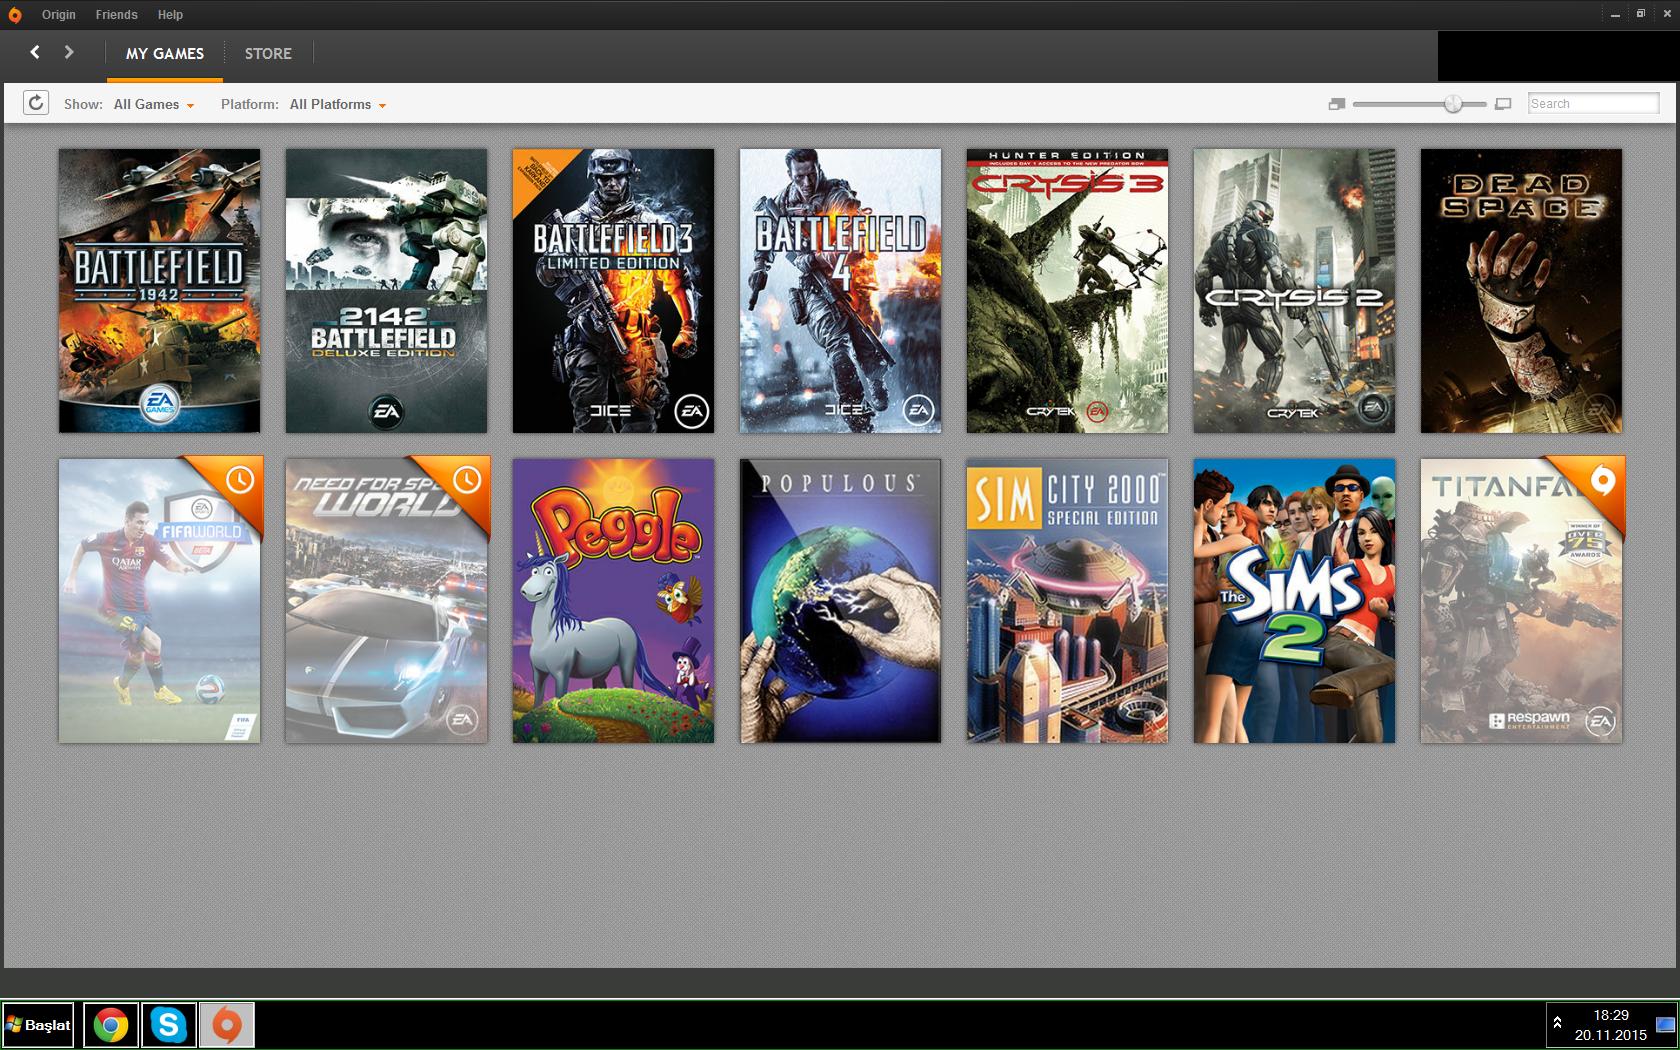The image size is (1680, 1050).
Task: Open the Origin menu
Action: (x=59, y=15)
